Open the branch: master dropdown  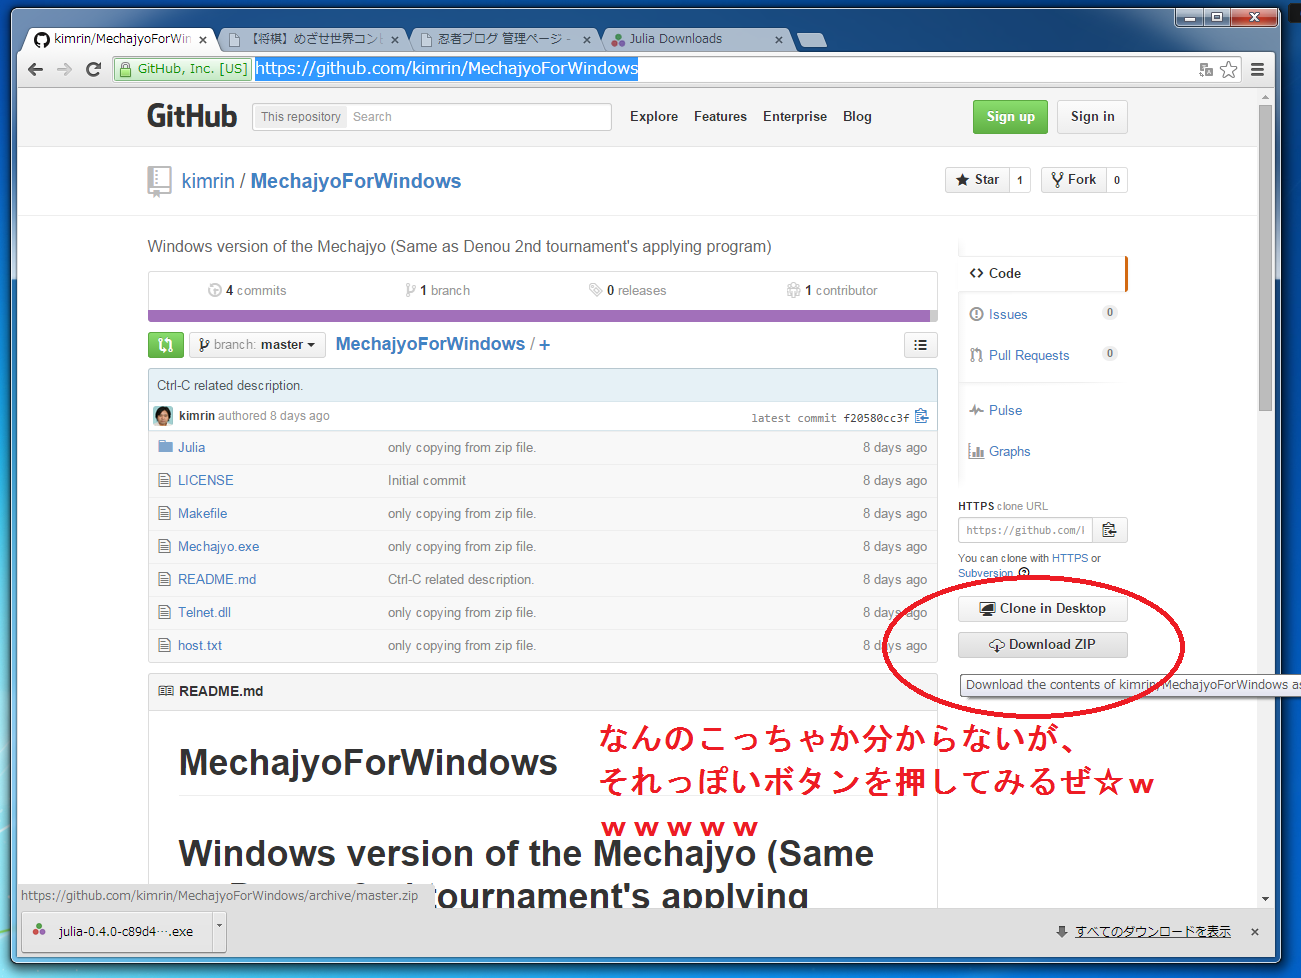257,345
